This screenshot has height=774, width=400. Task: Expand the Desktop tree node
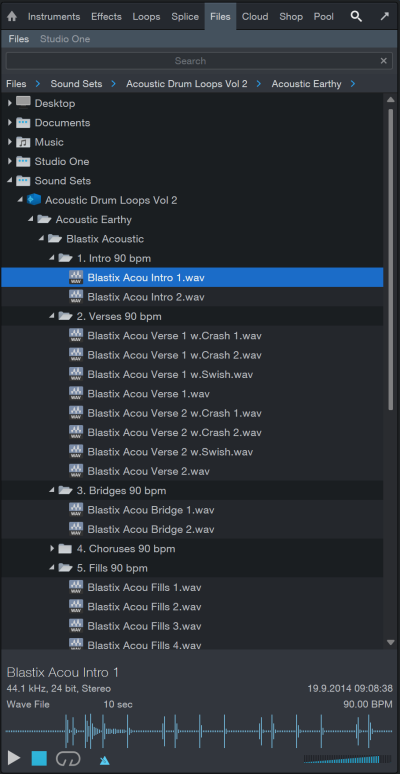[x=9, y=103]
